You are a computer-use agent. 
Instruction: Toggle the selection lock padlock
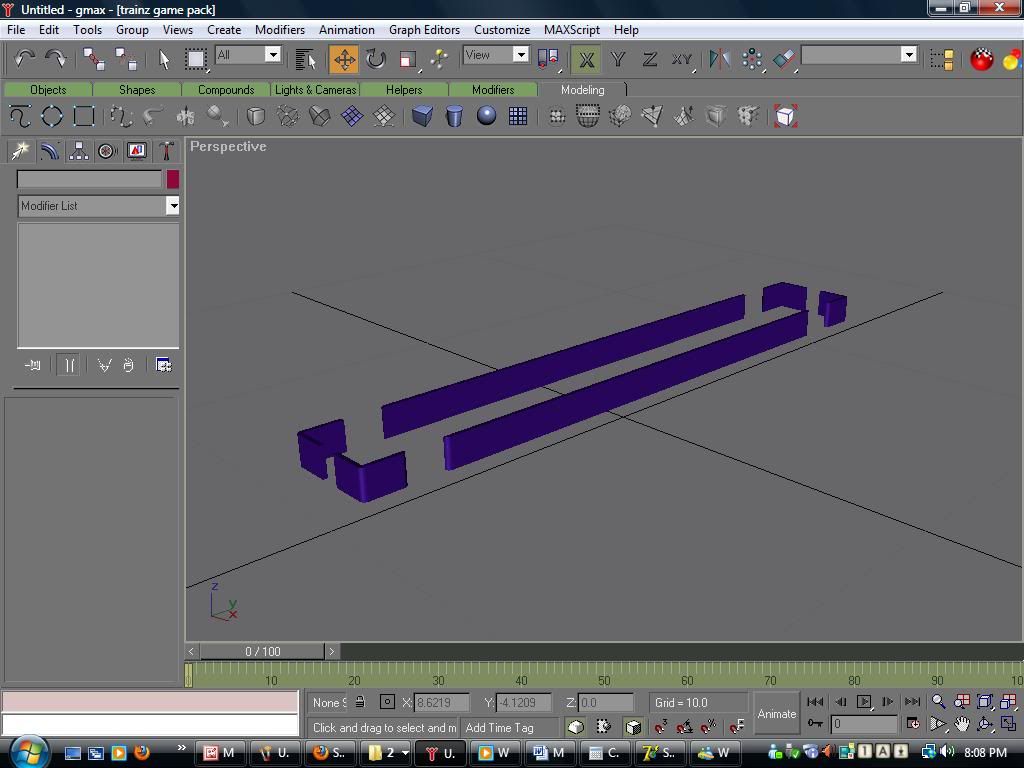pos(360,702)
